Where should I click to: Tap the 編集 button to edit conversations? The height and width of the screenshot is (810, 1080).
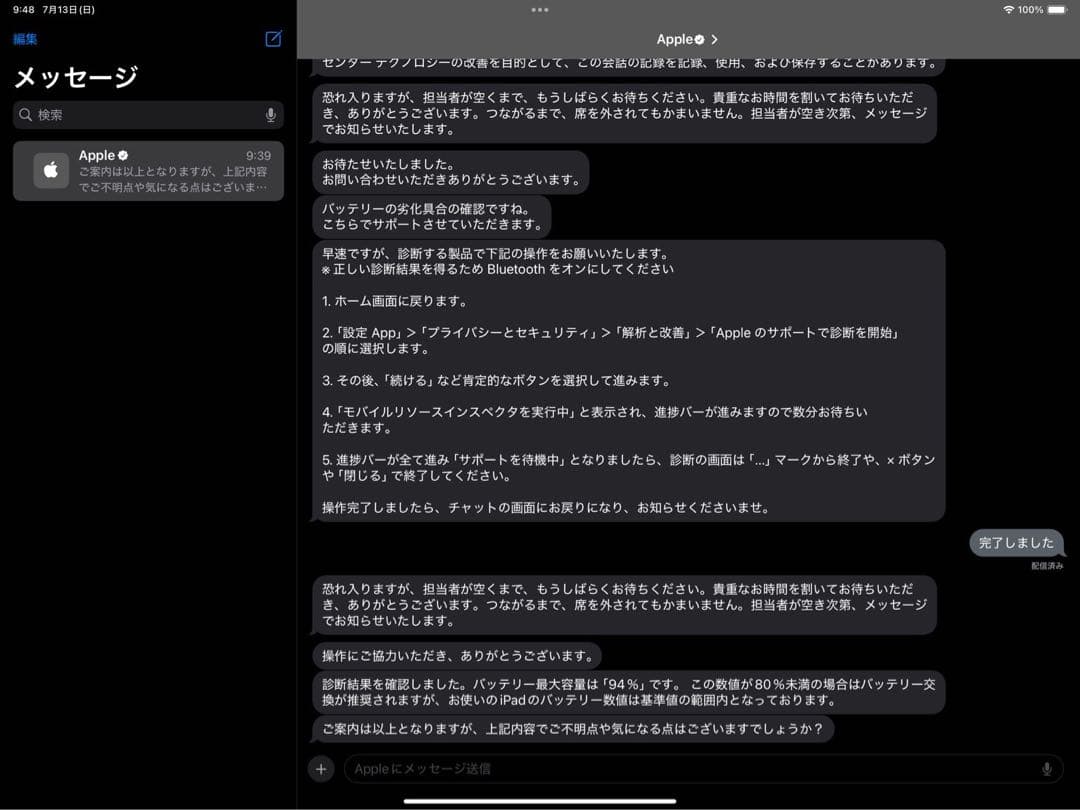click(x=23, y=38)
